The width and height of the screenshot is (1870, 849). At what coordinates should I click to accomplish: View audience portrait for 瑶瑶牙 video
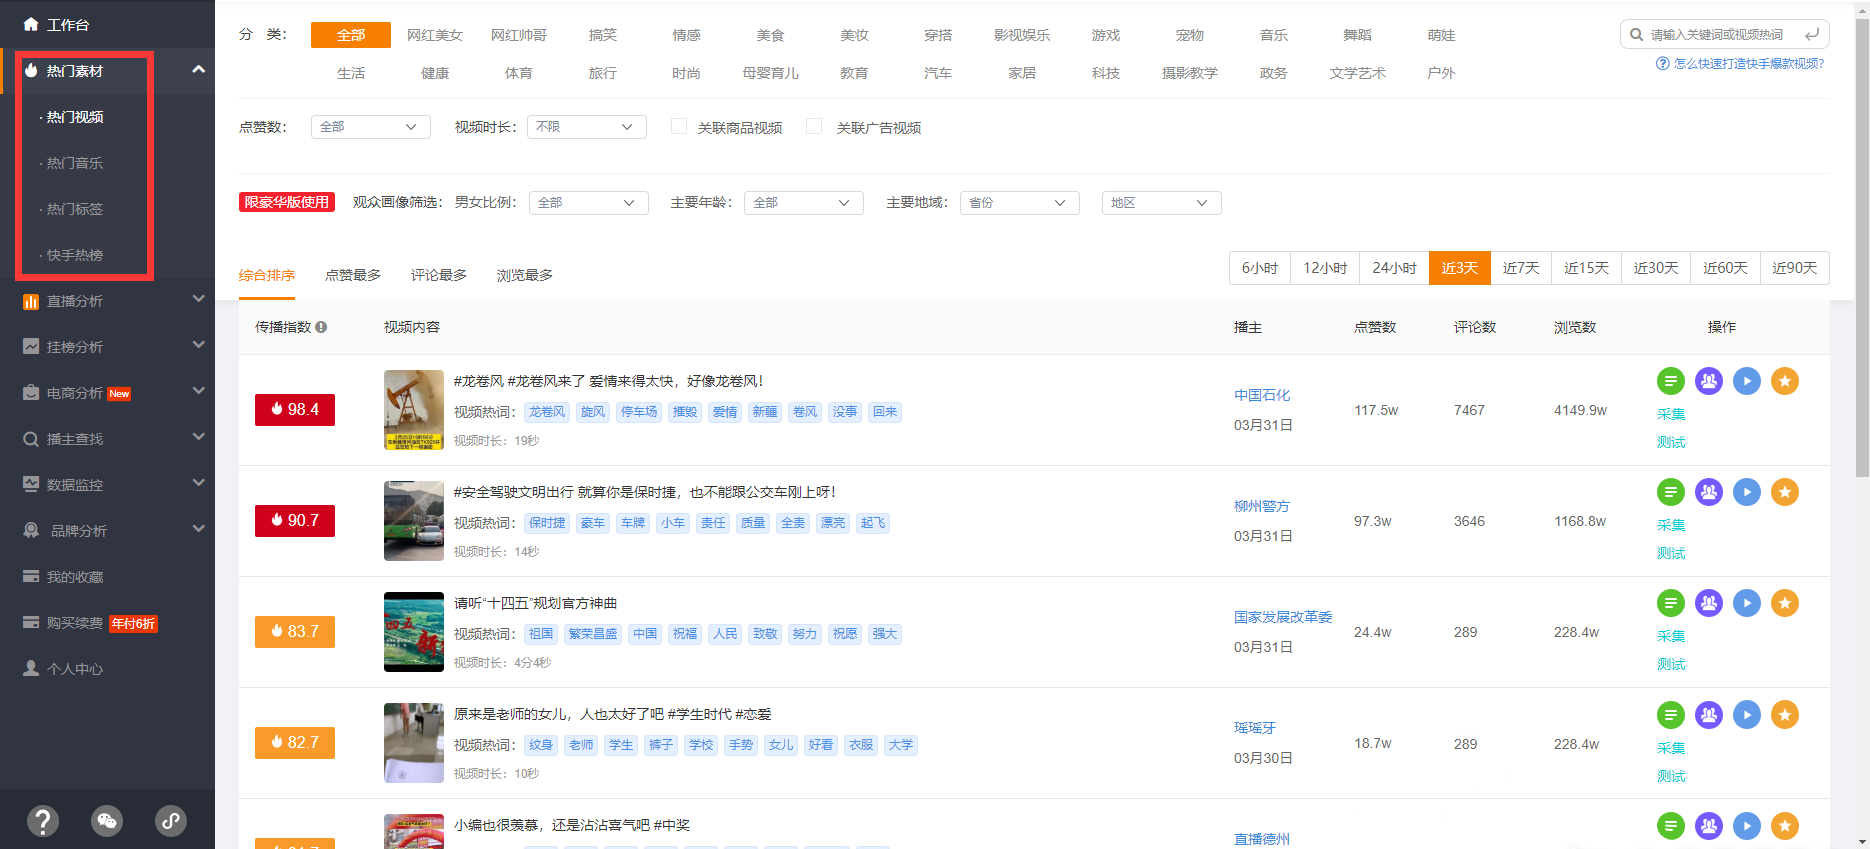[x=1709, y=715]
